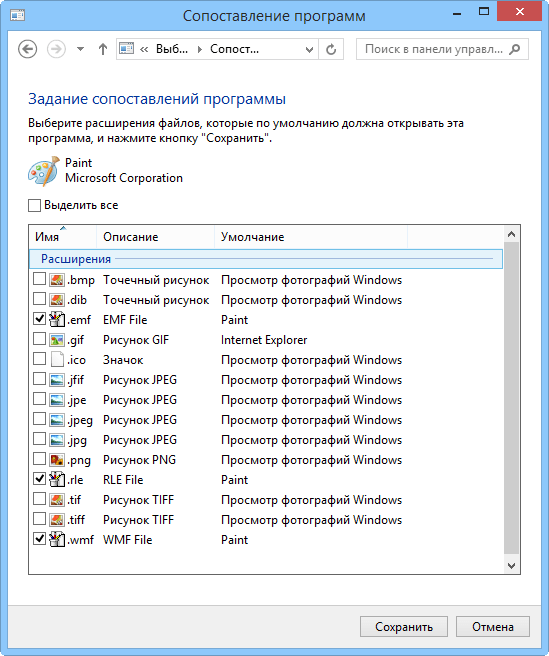Click the .png file type icon
Image resolution: width=549 pixels, height=656 pixels.
pyautogui.click(x=57, y=460)
